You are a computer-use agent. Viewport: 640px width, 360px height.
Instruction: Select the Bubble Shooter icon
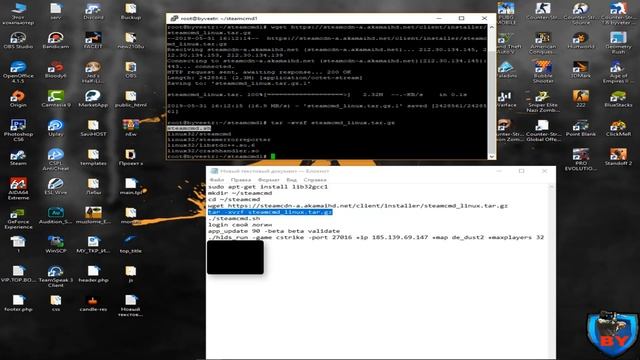543,72
